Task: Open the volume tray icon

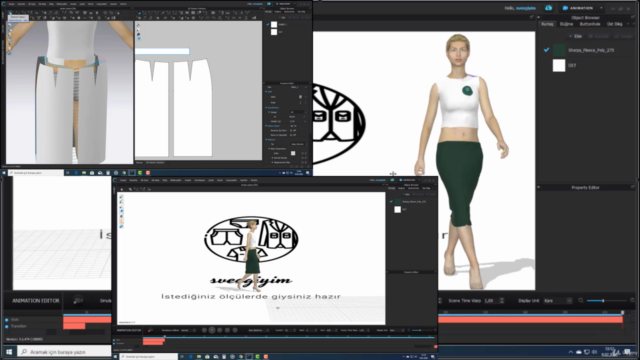Action: 595,352
